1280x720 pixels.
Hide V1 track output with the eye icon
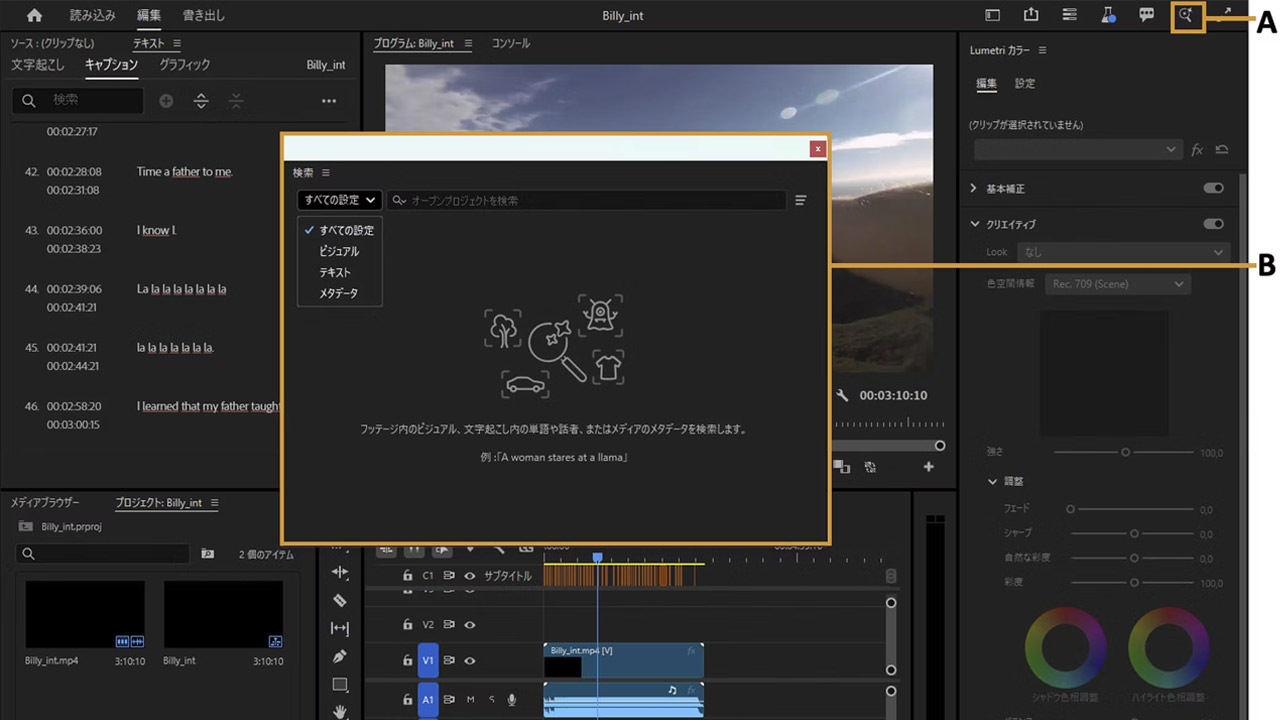point(468,660)
